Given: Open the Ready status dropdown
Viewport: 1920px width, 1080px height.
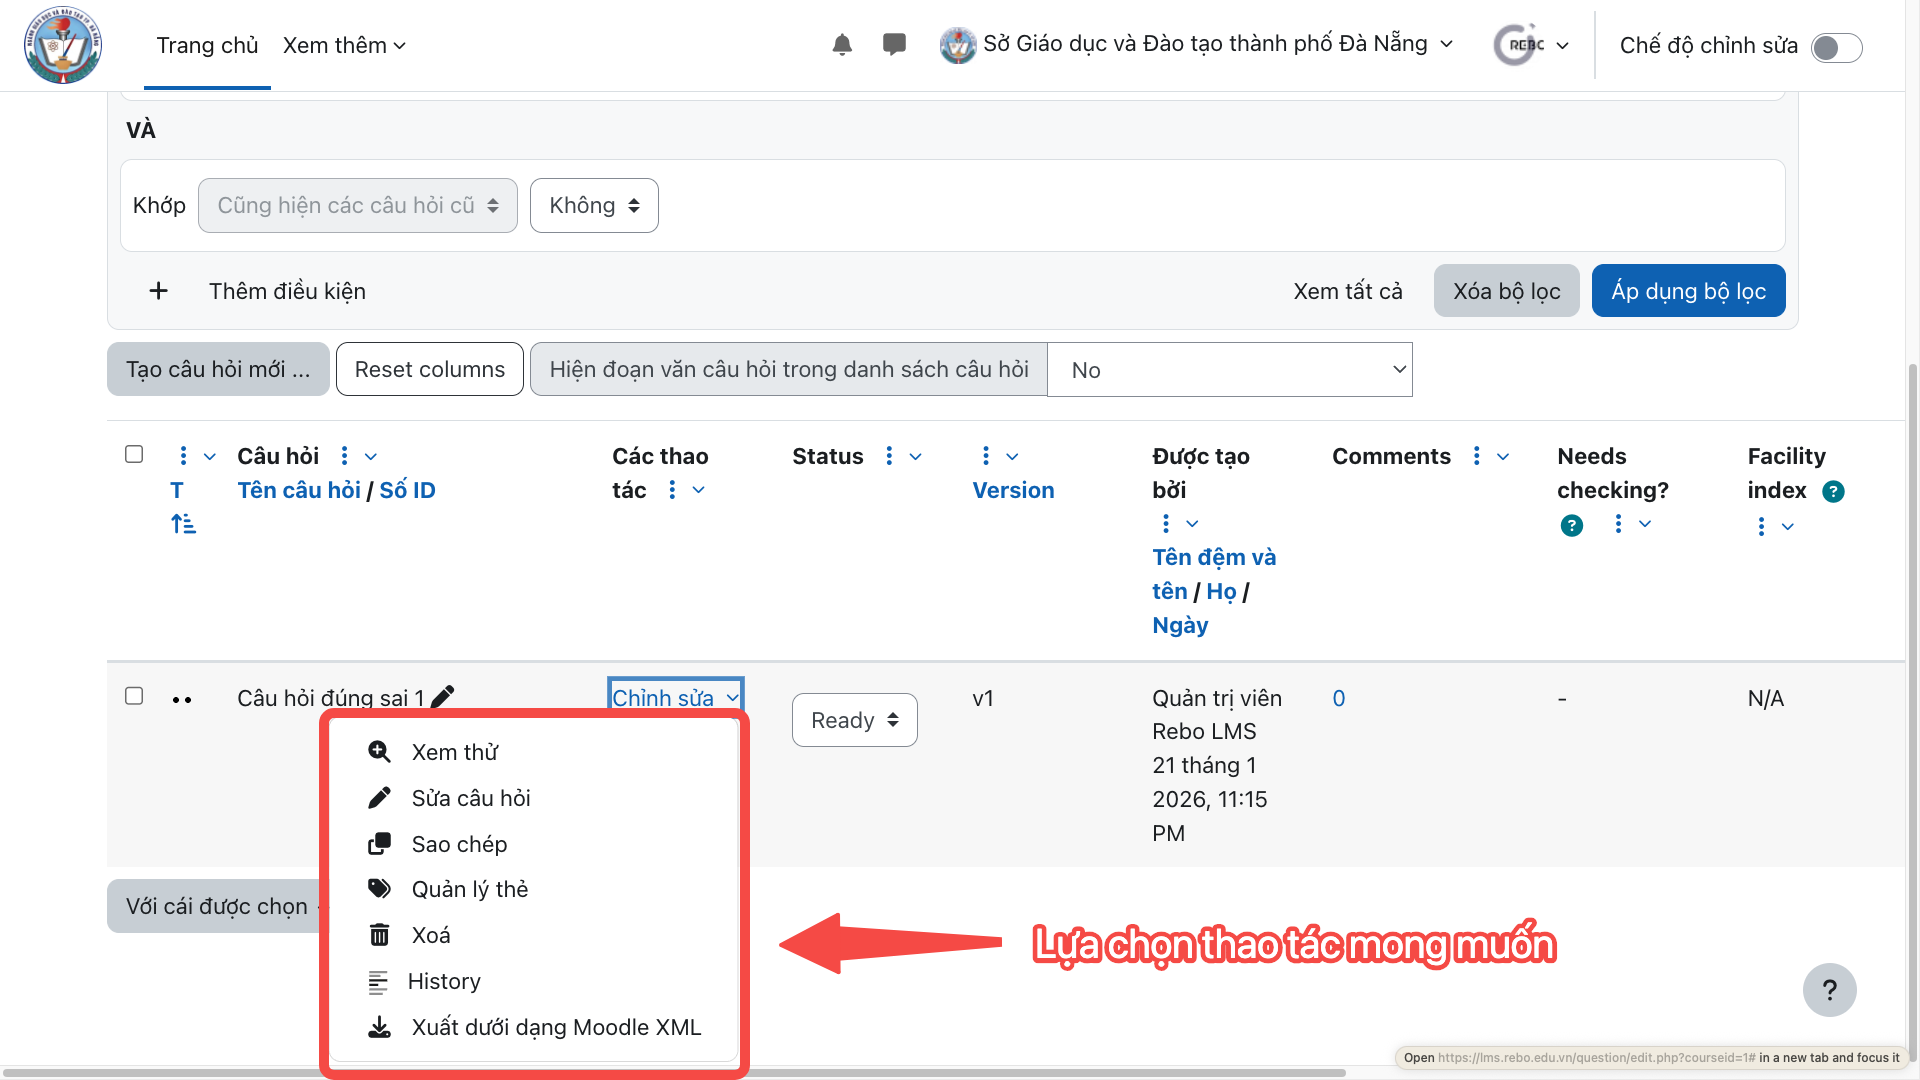Looking at the screenshot, I should tap(855, 720).
